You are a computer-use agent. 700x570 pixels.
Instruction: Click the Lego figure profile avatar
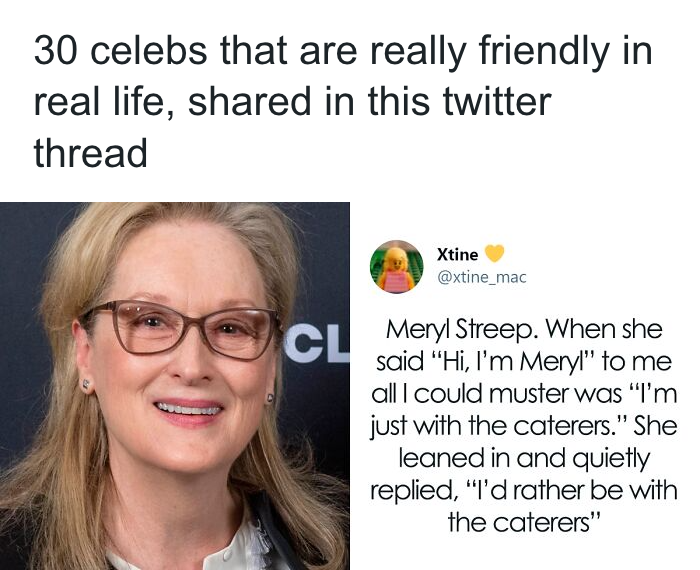pyautogui.click(x=396, y=266)
